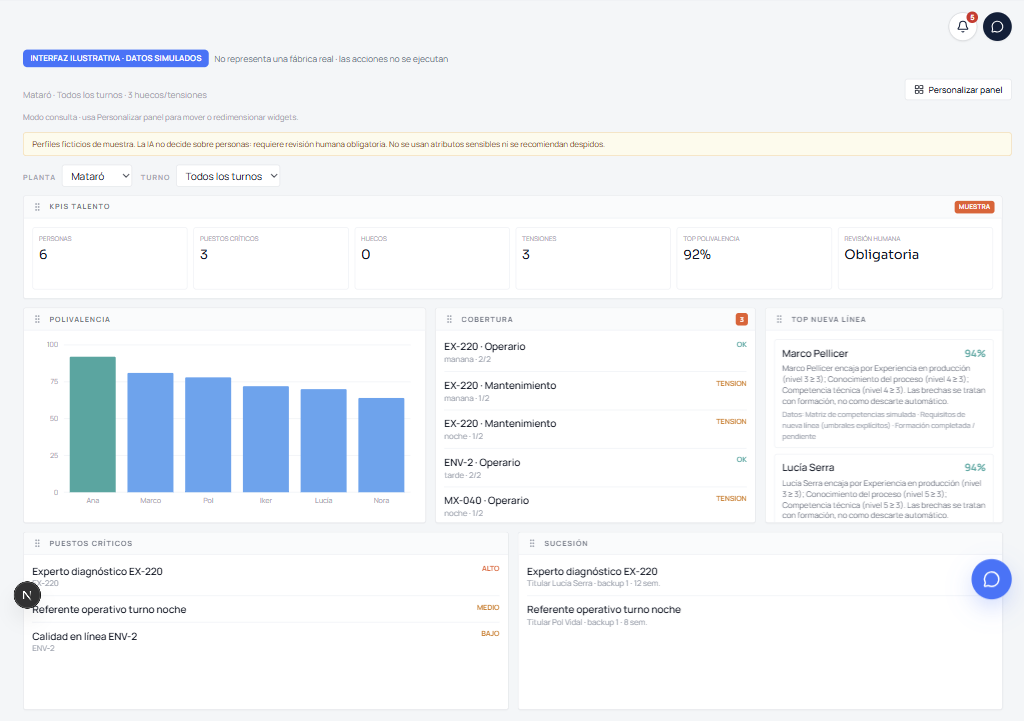This screenshot has height=721, width=1024.
Task: Select Referente operativo turno noche in Puestos Críticos
Action: tap(266, 609)
